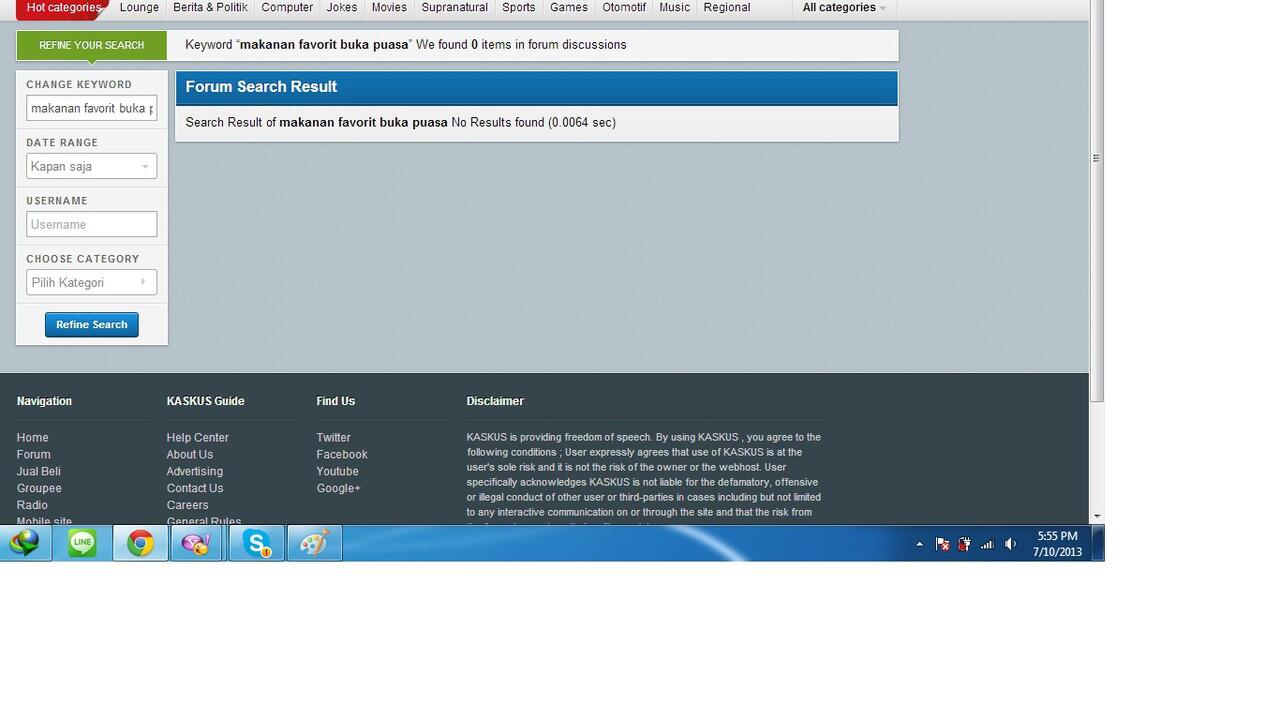The height and width of the screenshot is (720, 1280).
Task: Click the Refine Search button
Action: pos(92,324)
